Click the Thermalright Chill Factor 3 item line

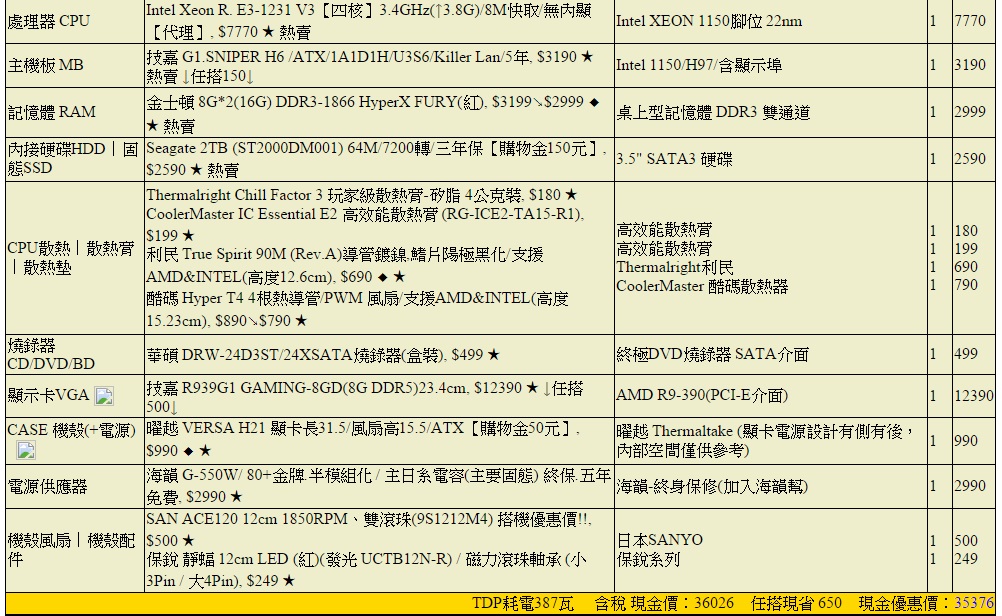pyautogui.click(x=362, y=195)
